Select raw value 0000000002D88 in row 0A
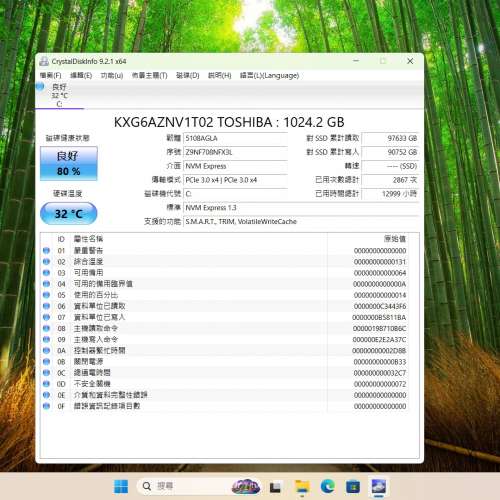Viewport: 500px width, 500px height. point(379,351)
